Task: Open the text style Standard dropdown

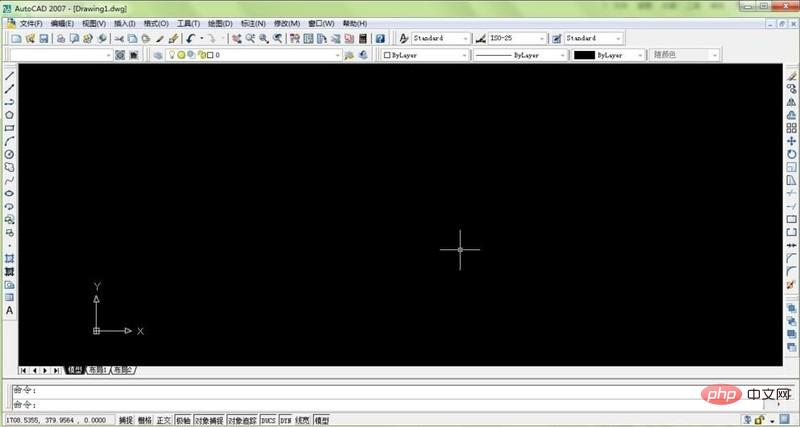Action: click(441, 38)
